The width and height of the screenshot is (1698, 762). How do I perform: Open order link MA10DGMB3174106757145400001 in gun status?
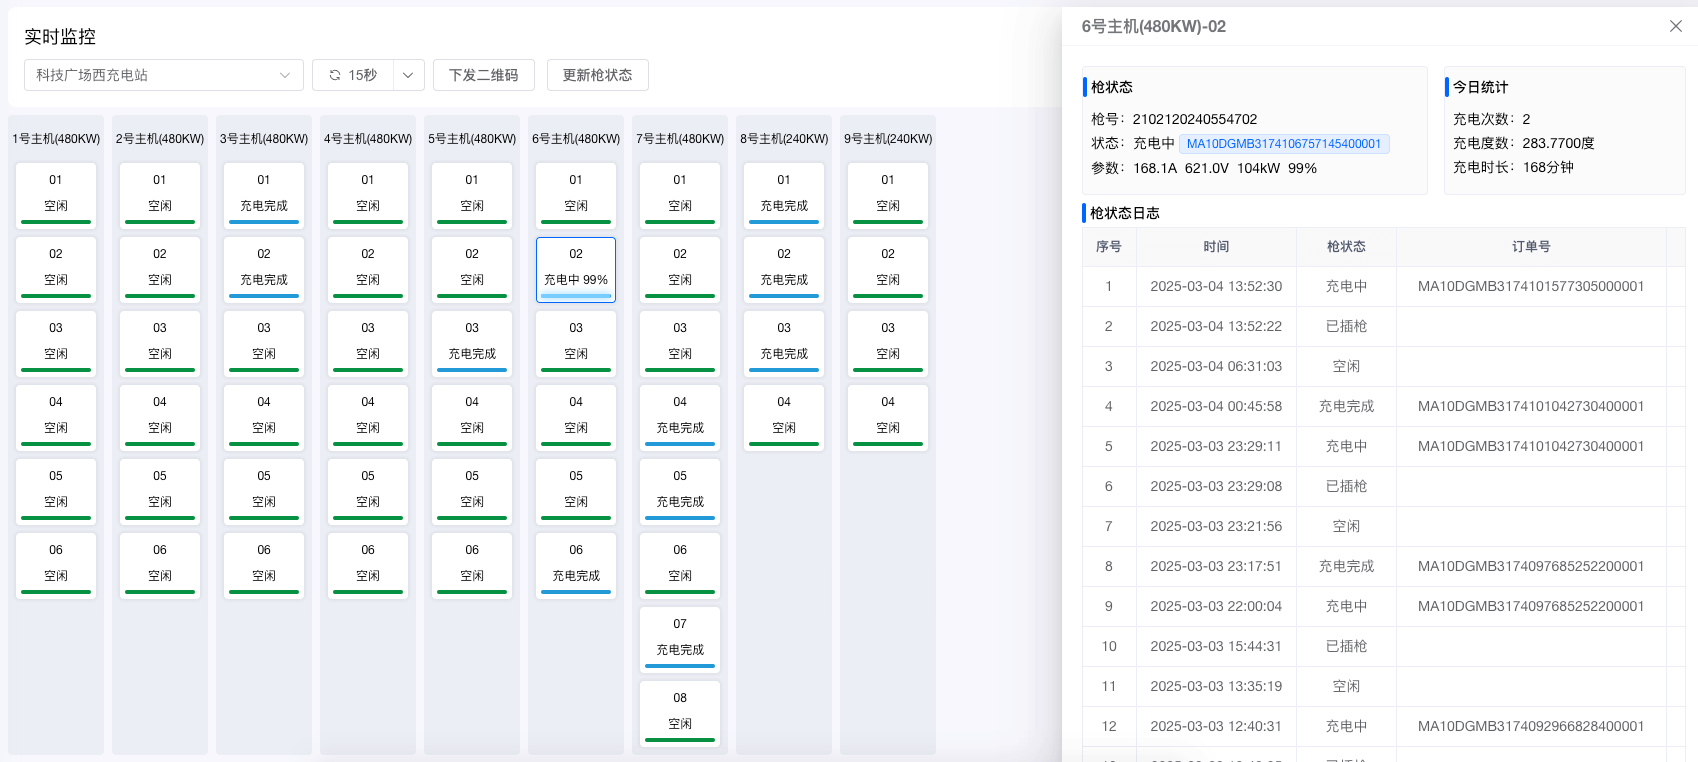(1283, 144)
